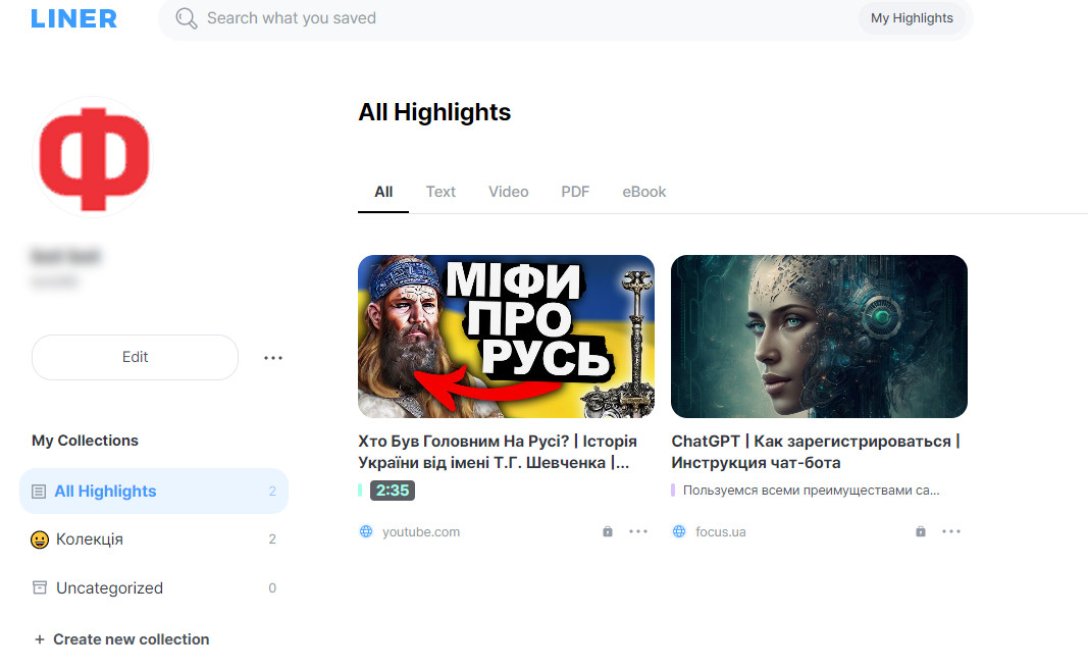Click the globe icon beside focus.ua

(679, 532)
